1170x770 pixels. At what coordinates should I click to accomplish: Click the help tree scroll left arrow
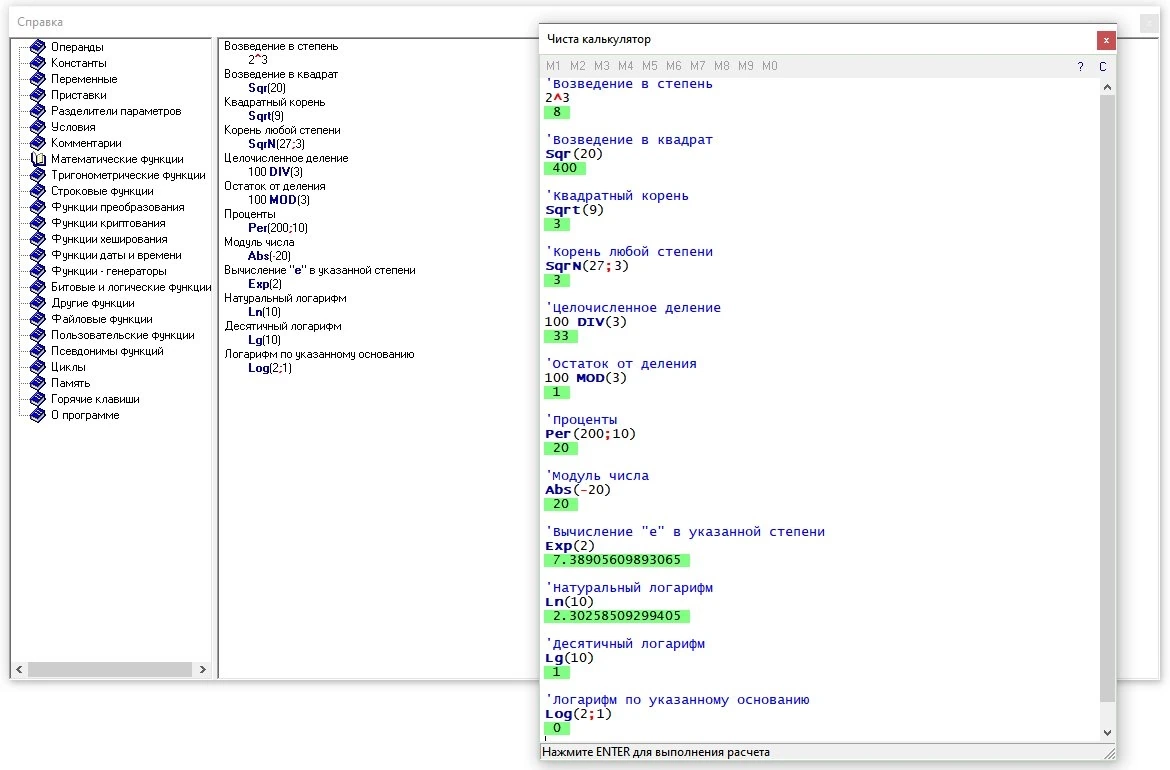[19, 669]
